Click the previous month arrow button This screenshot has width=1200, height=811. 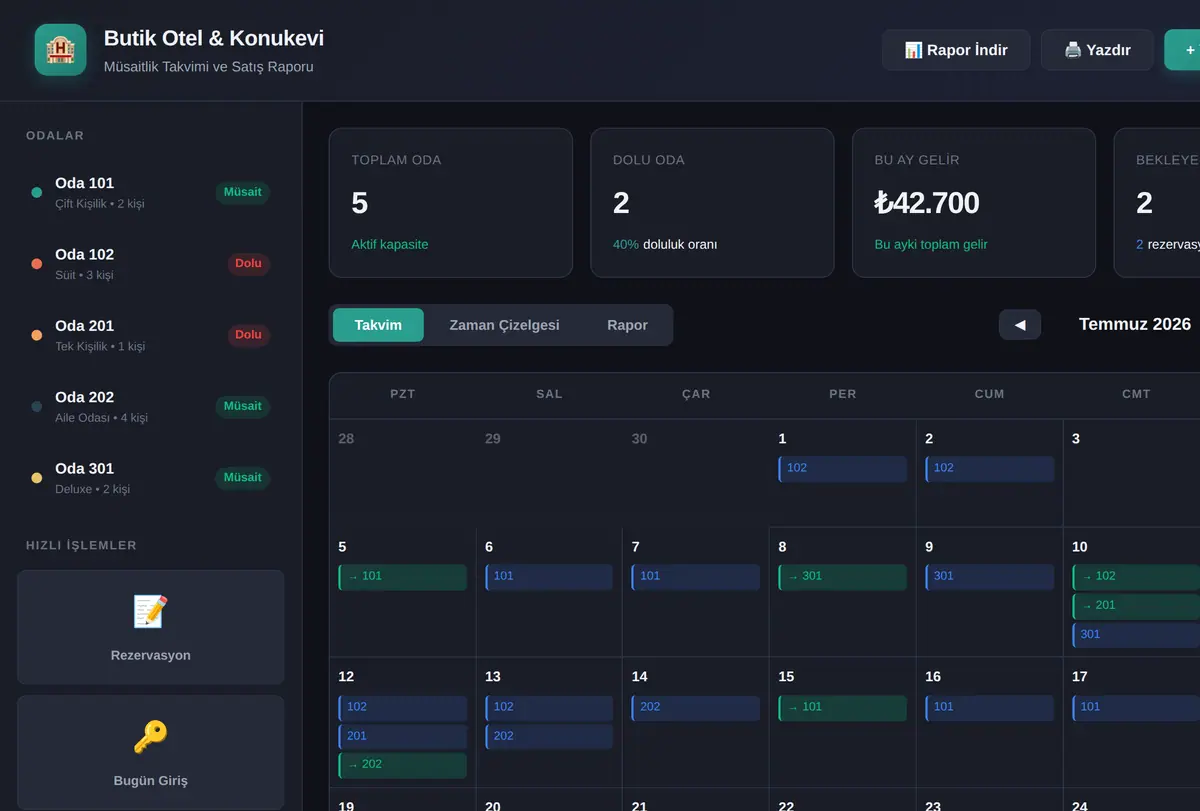click(1020, 324)
